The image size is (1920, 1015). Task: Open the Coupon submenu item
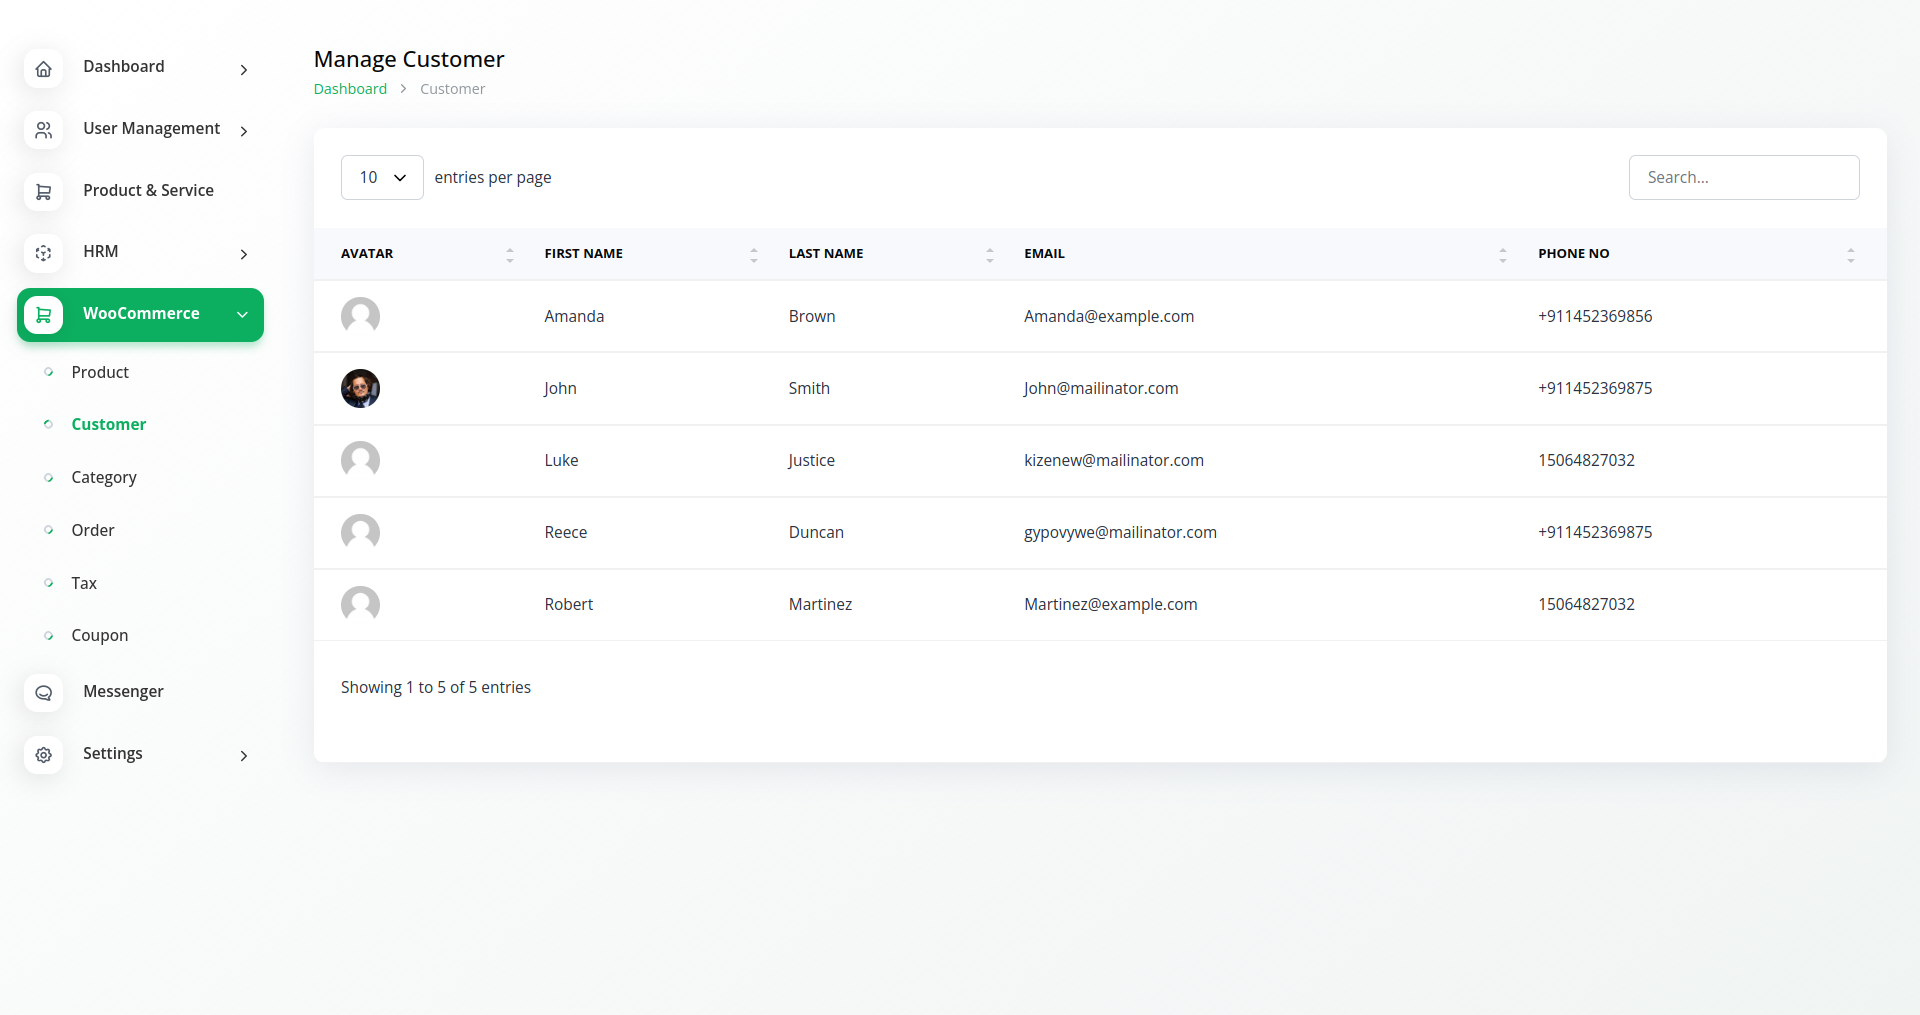coord(100,636)
